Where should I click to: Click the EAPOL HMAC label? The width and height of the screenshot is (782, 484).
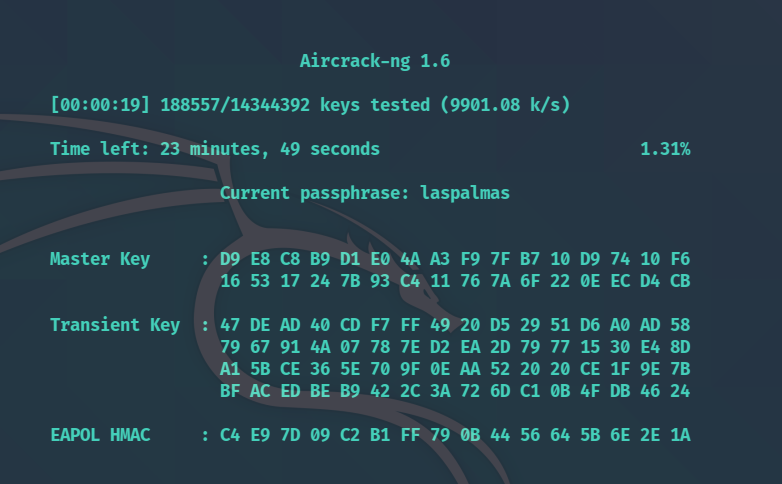point(100,435)
